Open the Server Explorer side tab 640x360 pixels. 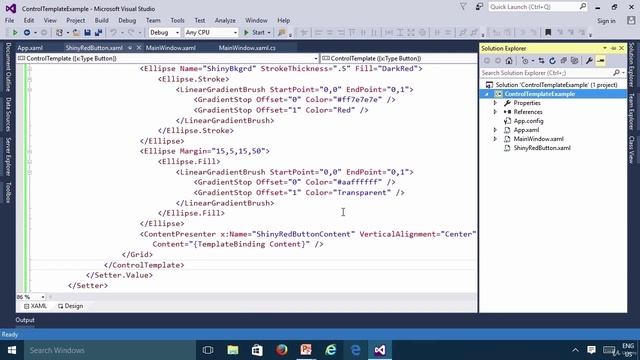pyautogui.click(x=8, y=157)
